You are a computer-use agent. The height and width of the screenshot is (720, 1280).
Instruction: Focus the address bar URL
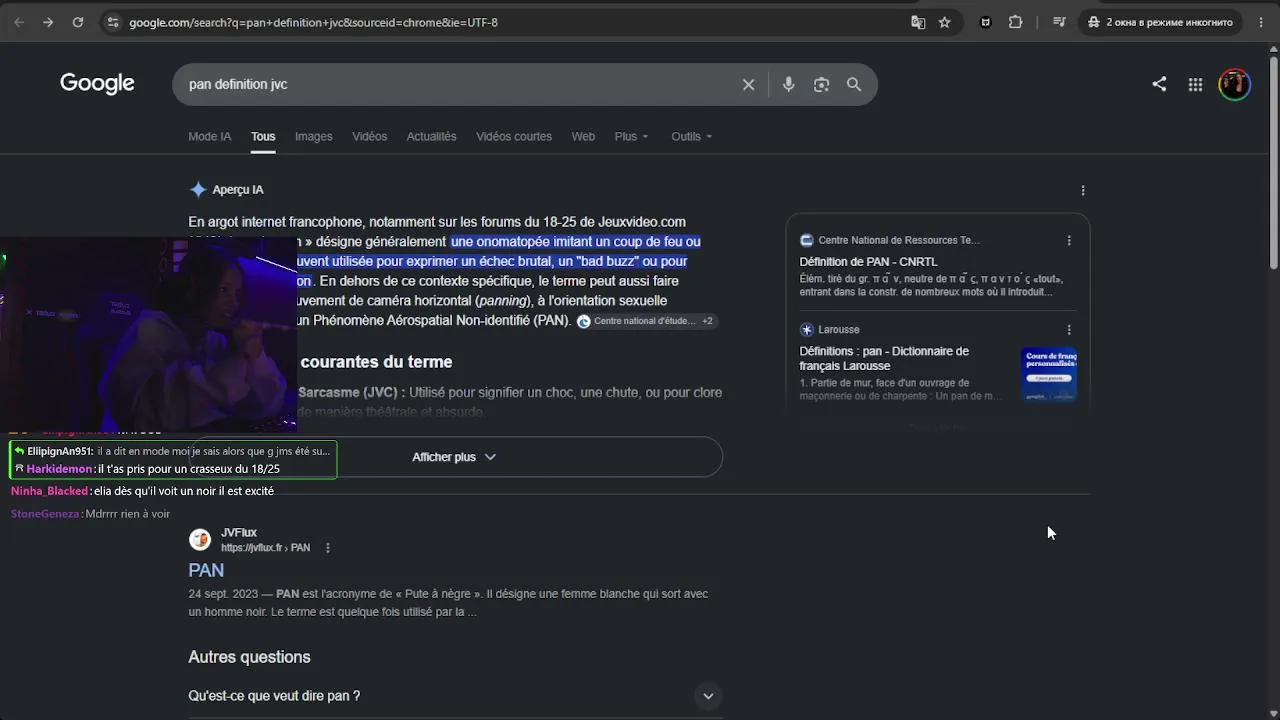[x=313, y=22]
